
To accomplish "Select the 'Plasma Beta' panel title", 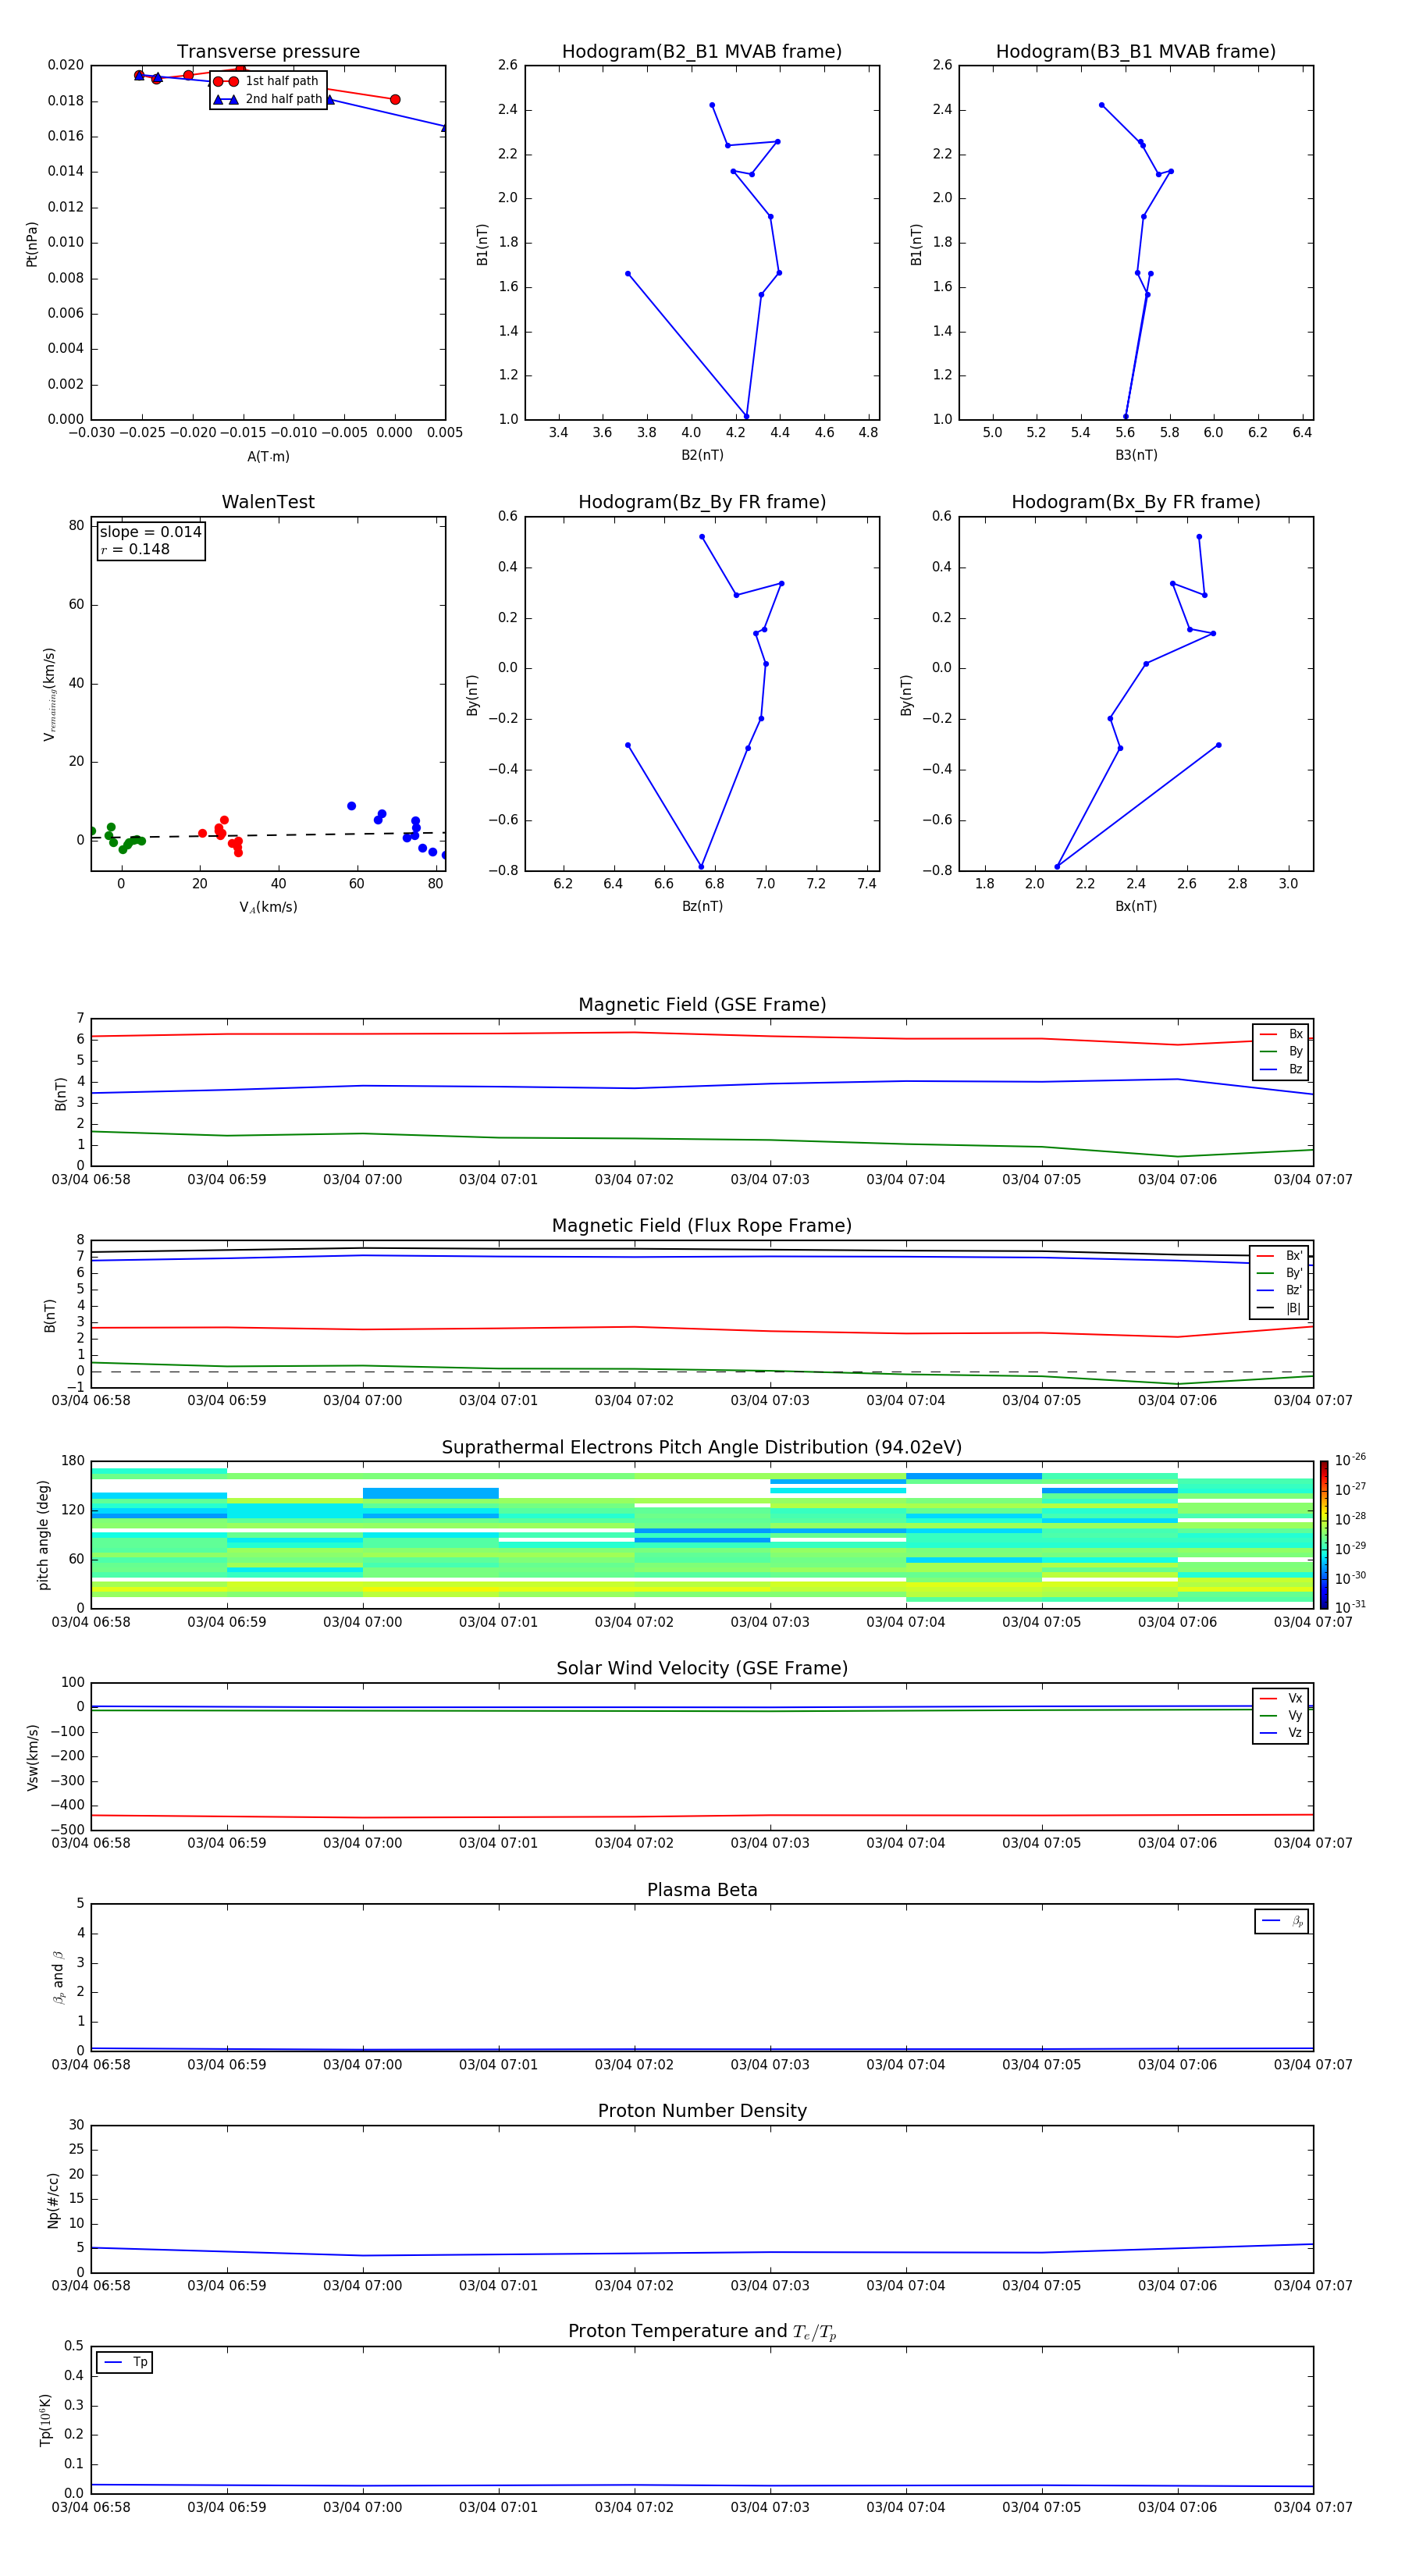I will [702, 1891].
